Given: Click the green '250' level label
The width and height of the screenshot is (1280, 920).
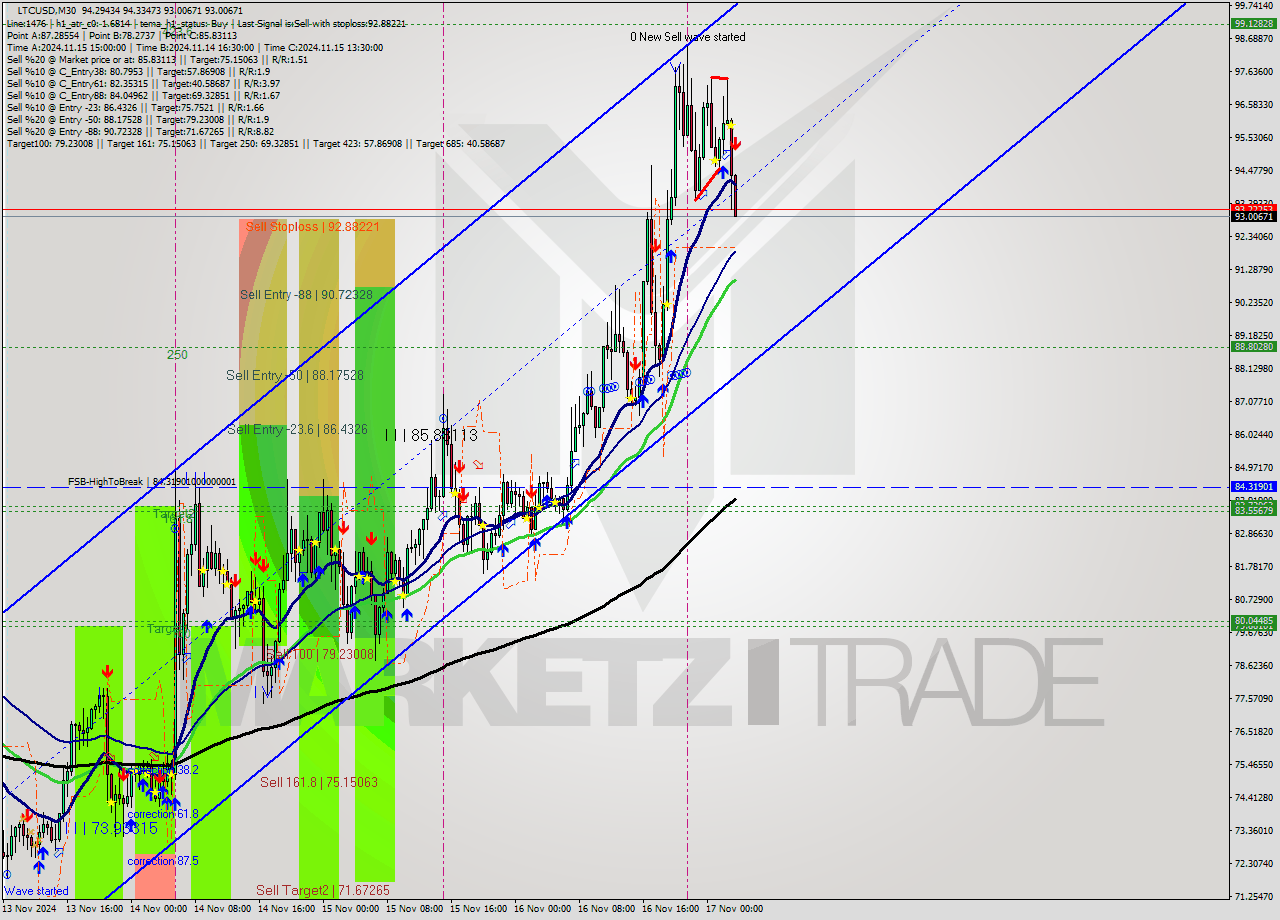Looking at the screenshot, I should tap(177, 354).
